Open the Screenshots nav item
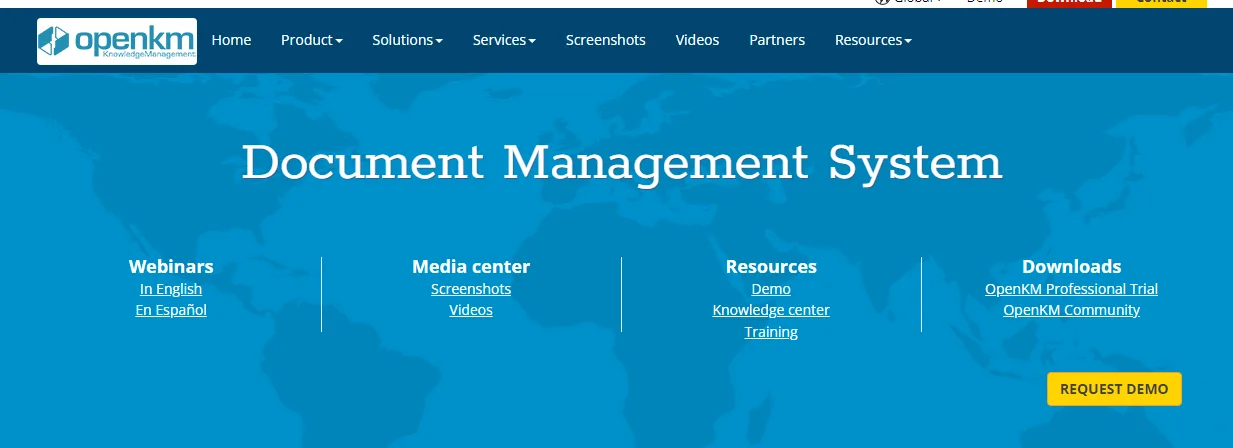The image size is (1233, 448). (x=605, y=40)
